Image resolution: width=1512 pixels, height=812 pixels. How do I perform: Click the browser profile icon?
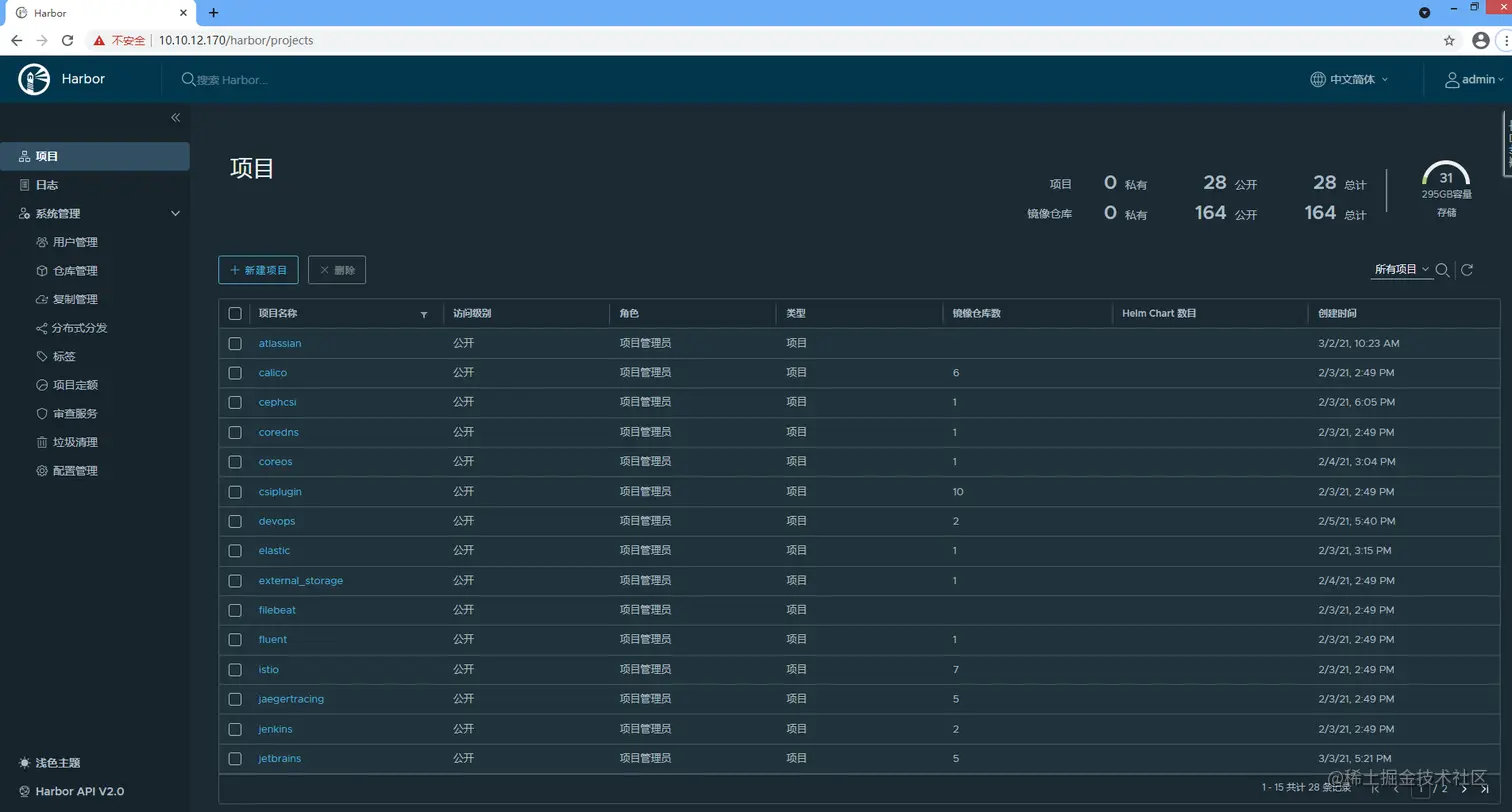(1481, 41)
